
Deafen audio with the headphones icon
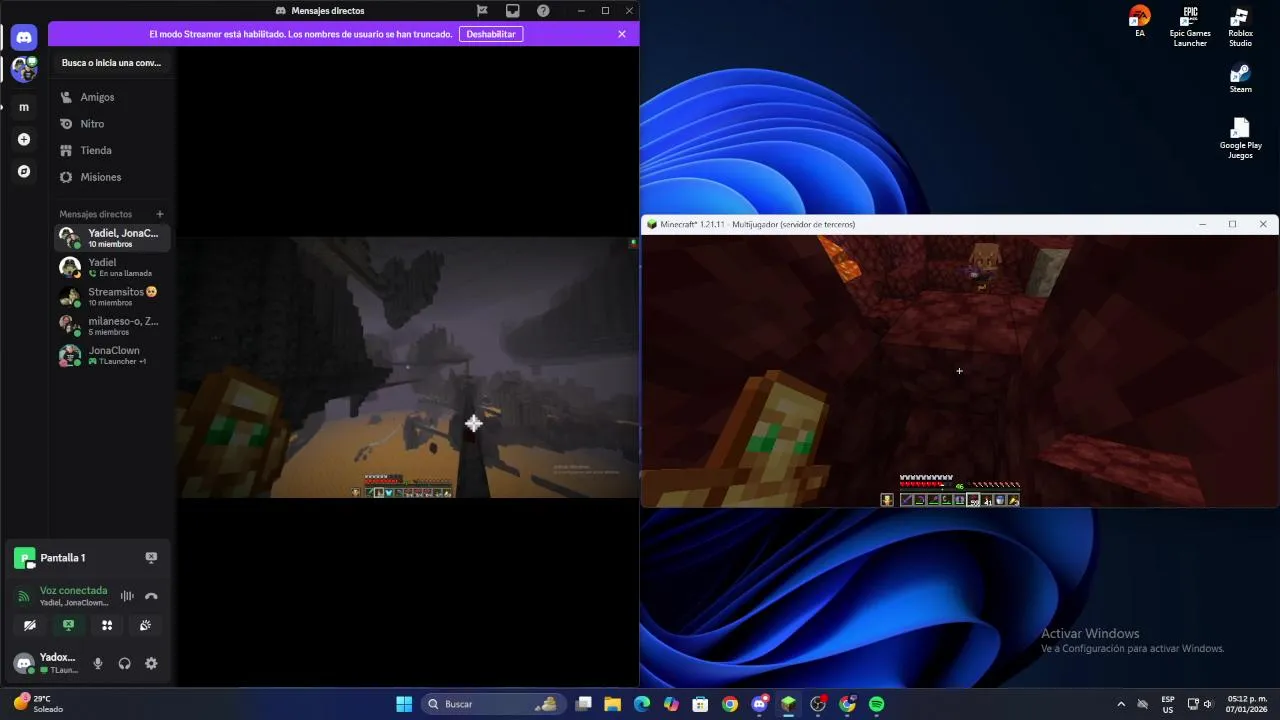[x=125, y=663]
